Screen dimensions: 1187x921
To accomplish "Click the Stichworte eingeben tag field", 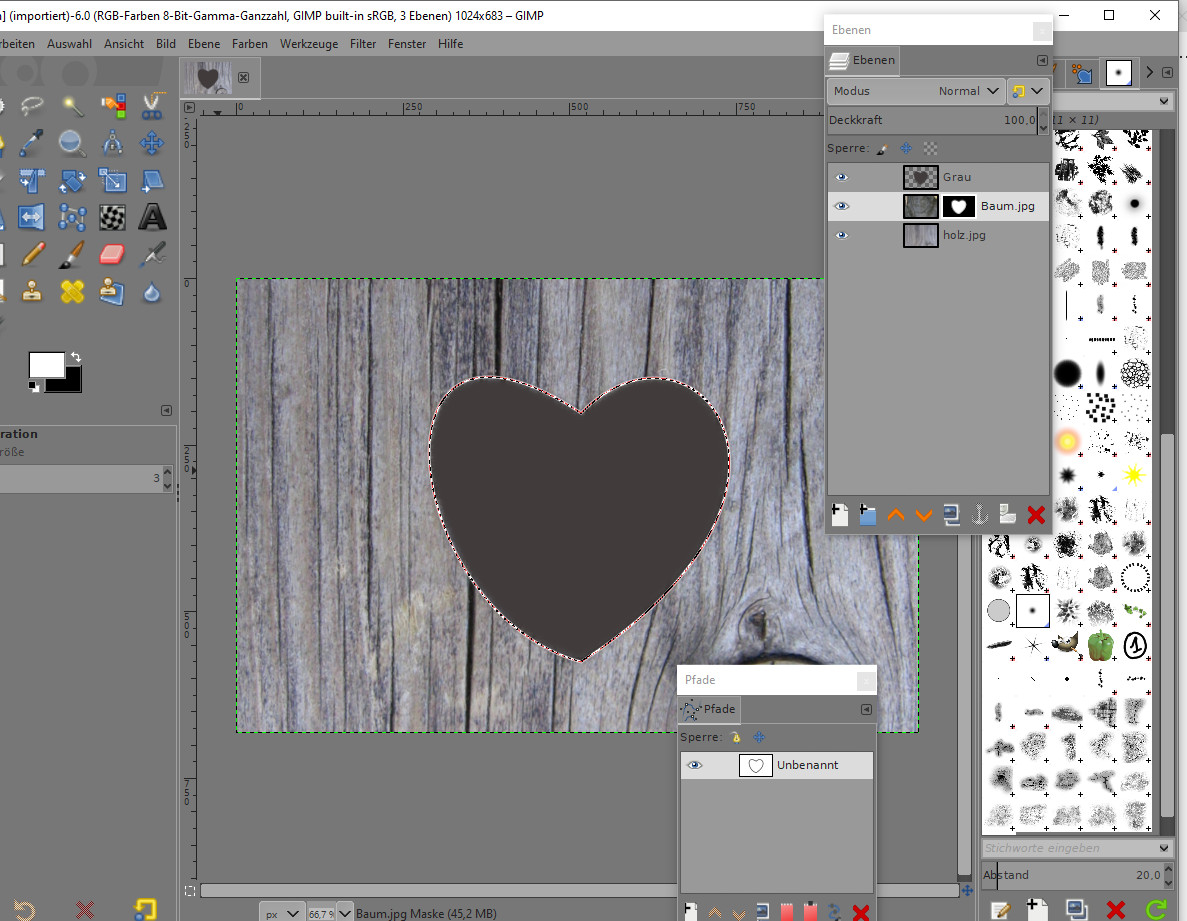I will tap(1070, 848).
